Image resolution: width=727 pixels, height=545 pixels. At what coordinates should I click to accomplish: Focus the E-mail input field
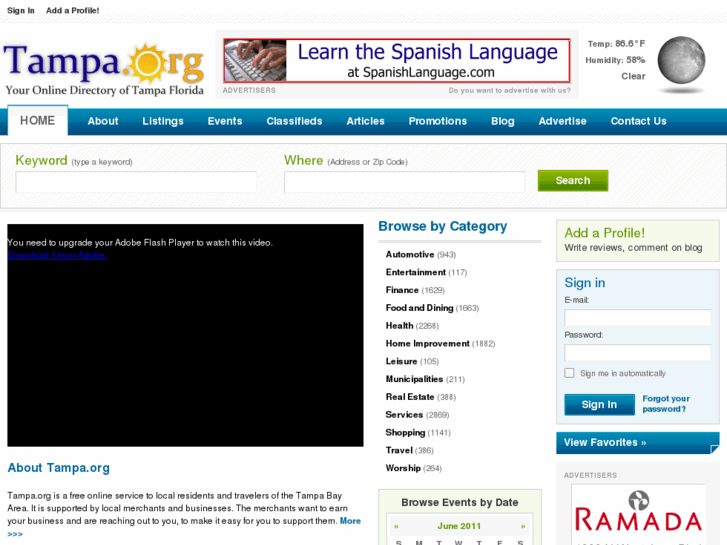[x=638, y=318]
